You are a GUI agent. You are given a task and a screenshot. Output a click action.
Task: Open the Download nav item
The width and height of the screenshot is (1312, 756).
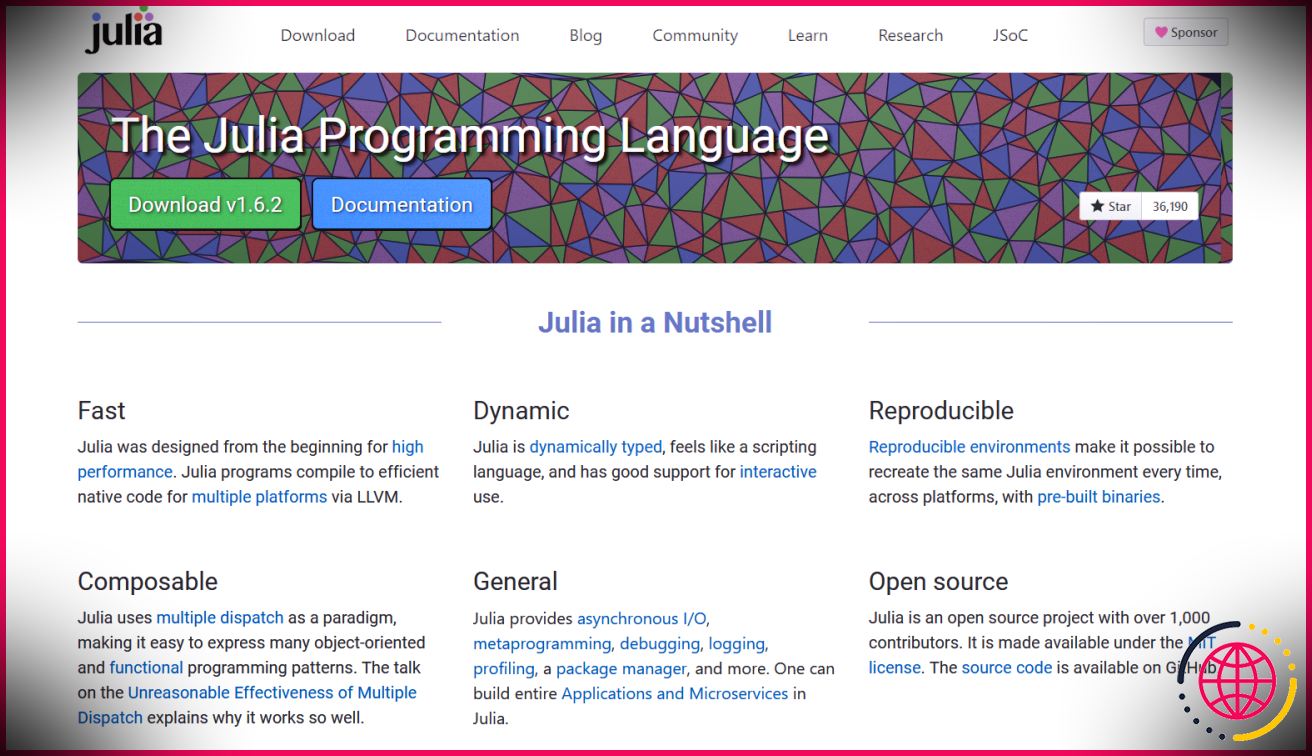point(318,35)
